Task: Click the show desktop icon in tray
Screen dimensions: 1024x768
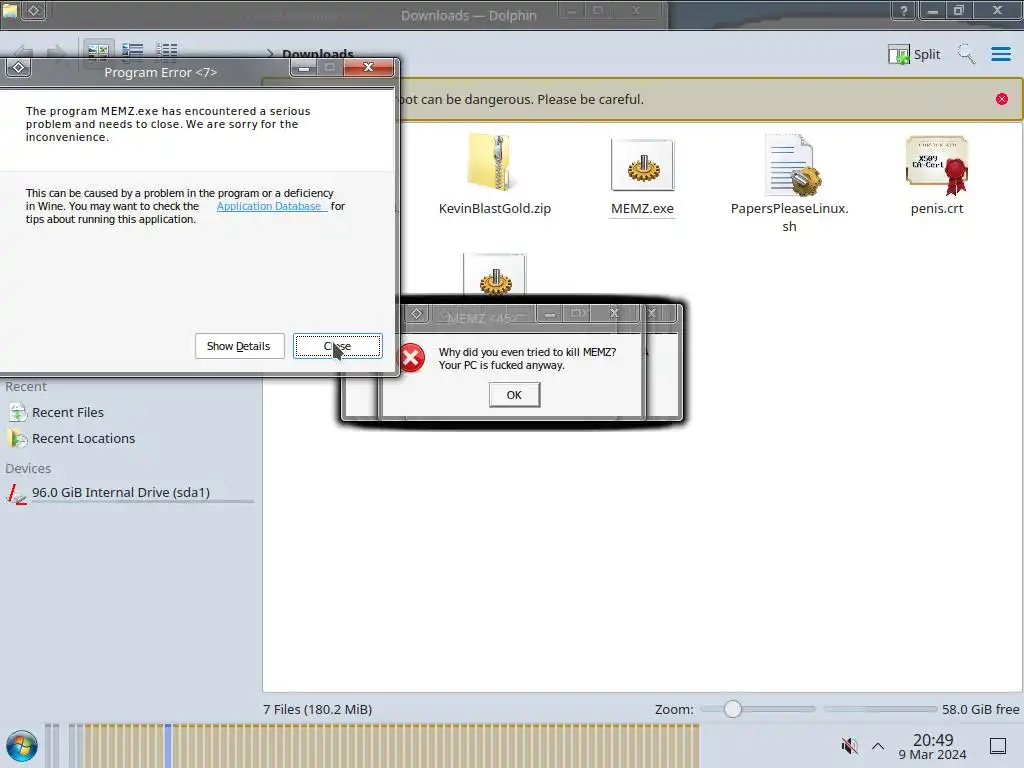Action: (998, 746)
